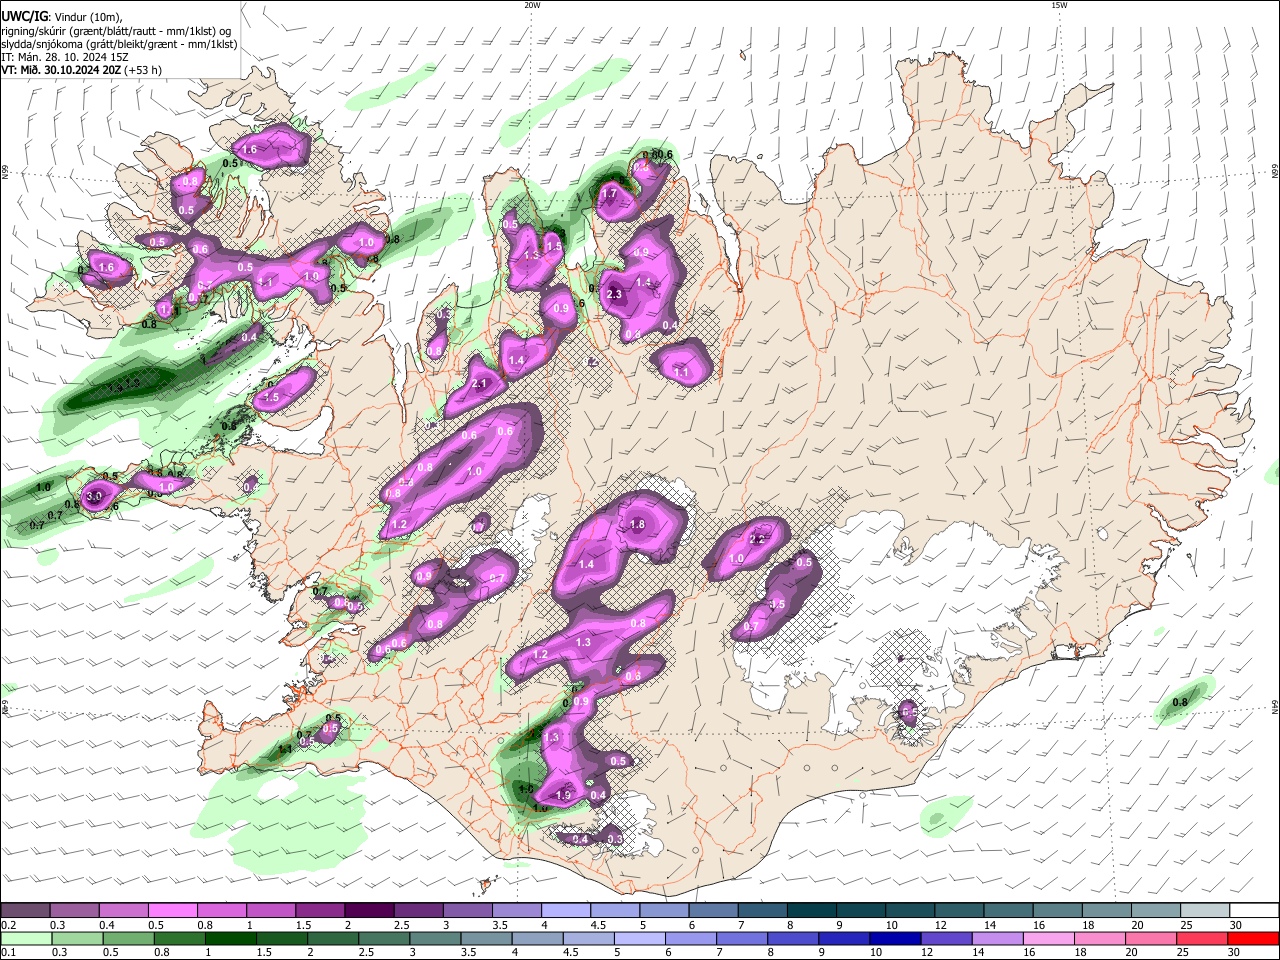Click the isolated green rain patch off the southeast coast
The height and width of the screenshot is (960, 1280).
[1183, 700]
